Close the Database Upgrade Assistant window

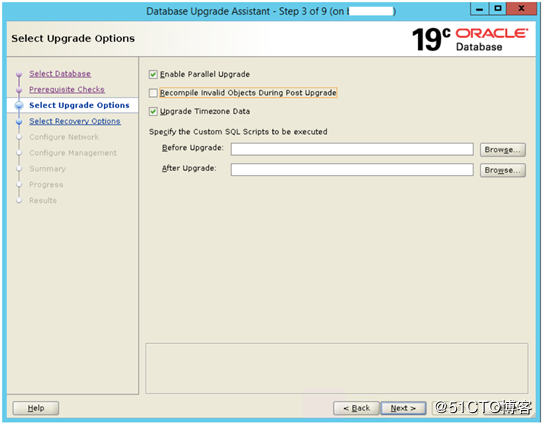click(x=522, y=9)
